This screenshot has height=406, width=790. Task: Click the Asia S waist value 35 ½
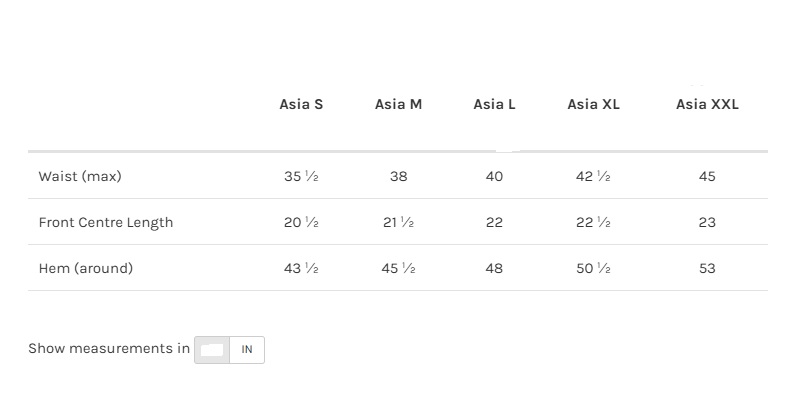click(x=301, y=176)
